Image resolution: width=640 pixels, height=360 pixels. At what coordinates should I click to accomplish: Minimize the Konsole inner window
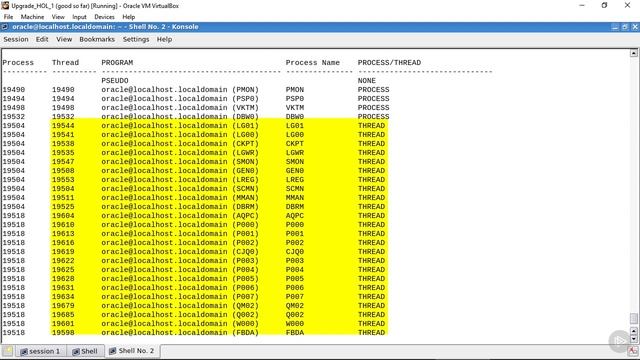615,27
